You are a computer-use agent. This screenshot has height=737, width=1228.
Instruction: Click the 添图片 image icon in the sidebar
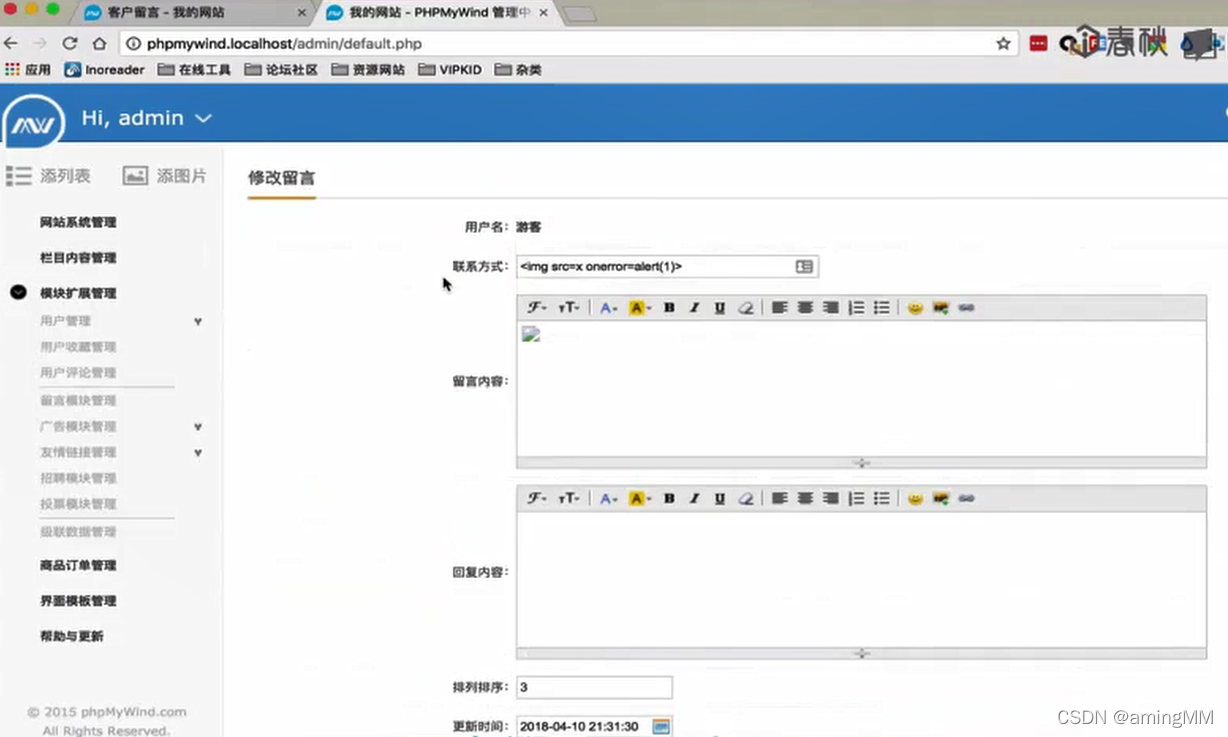[x=136, y=175]
